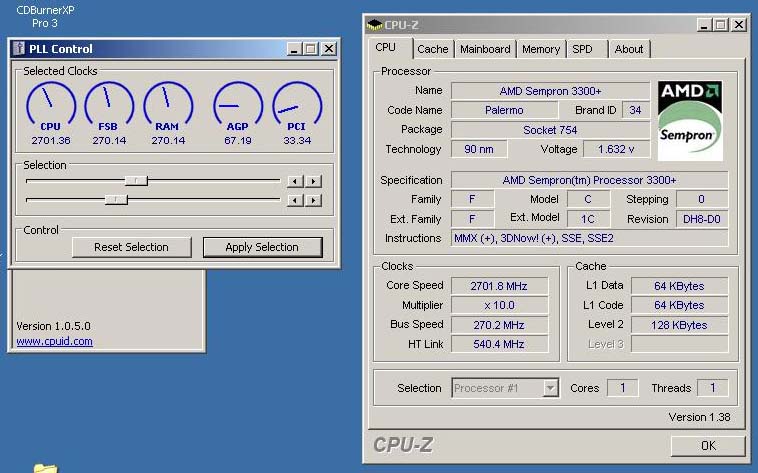Open the www.cpuid.com link
The width and height of the screenshot is (758, 473).
(55, 341)
